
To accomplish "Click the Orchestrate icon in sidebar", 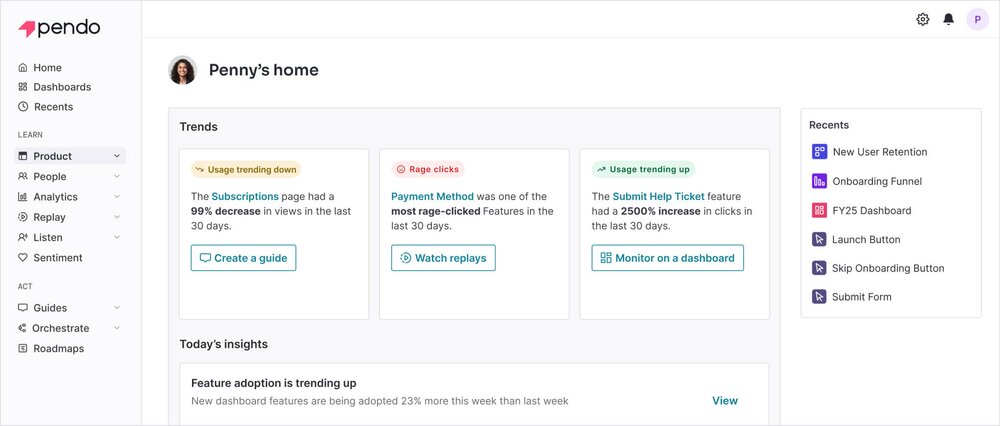I will click(23, 328).
